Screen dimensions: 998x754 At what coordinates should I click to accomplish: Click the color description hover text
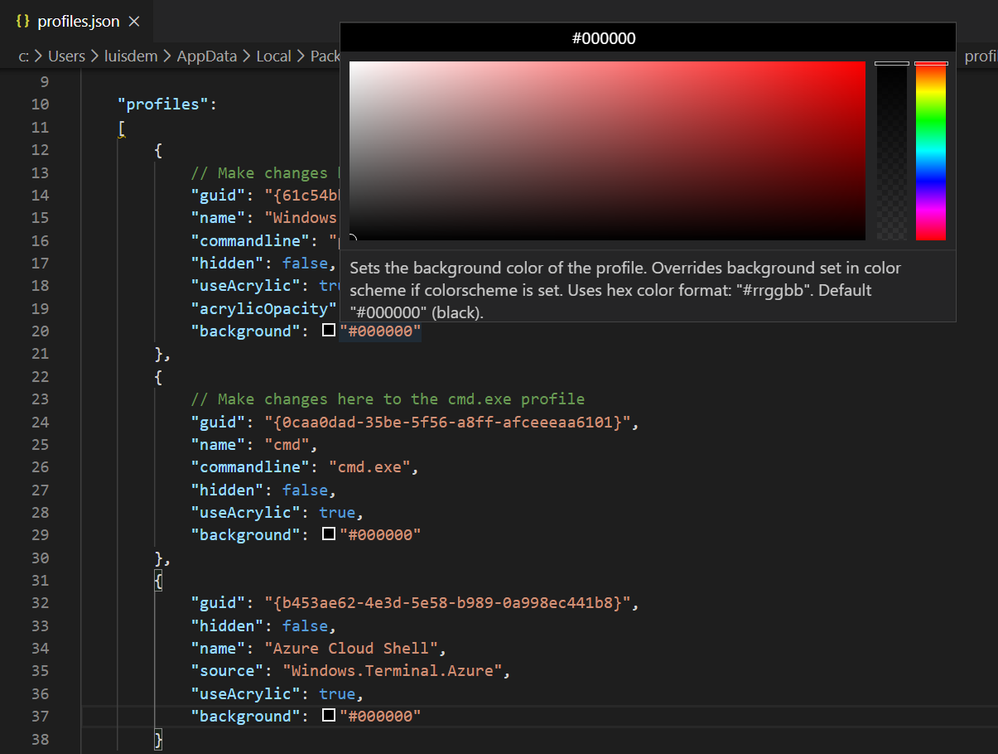click(625, 290)
